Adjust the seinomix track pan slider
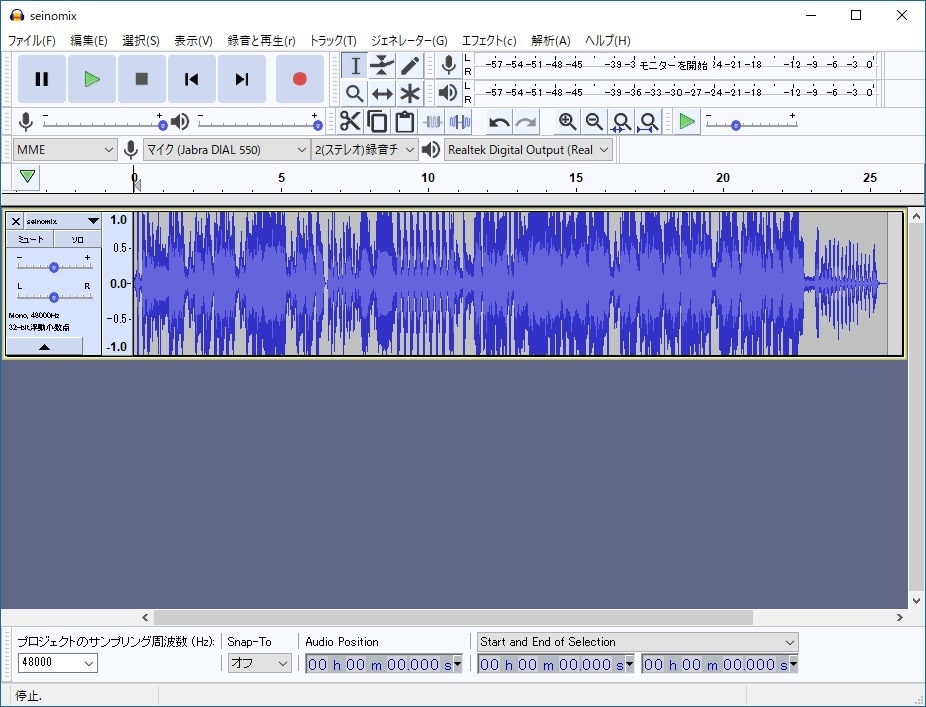 [54, 297]
